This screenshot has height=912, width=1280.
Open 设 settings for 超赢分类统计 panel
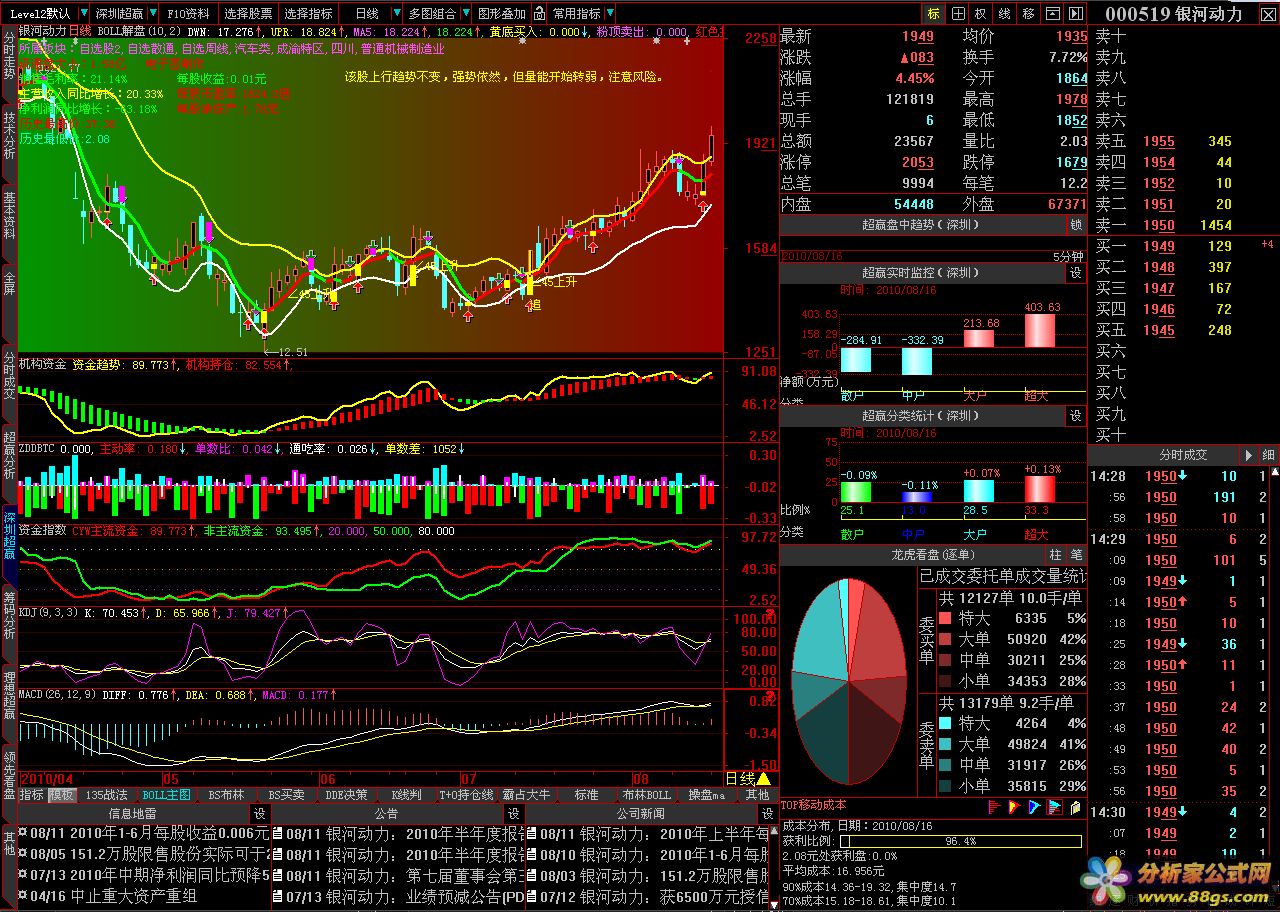point(1076,415)
